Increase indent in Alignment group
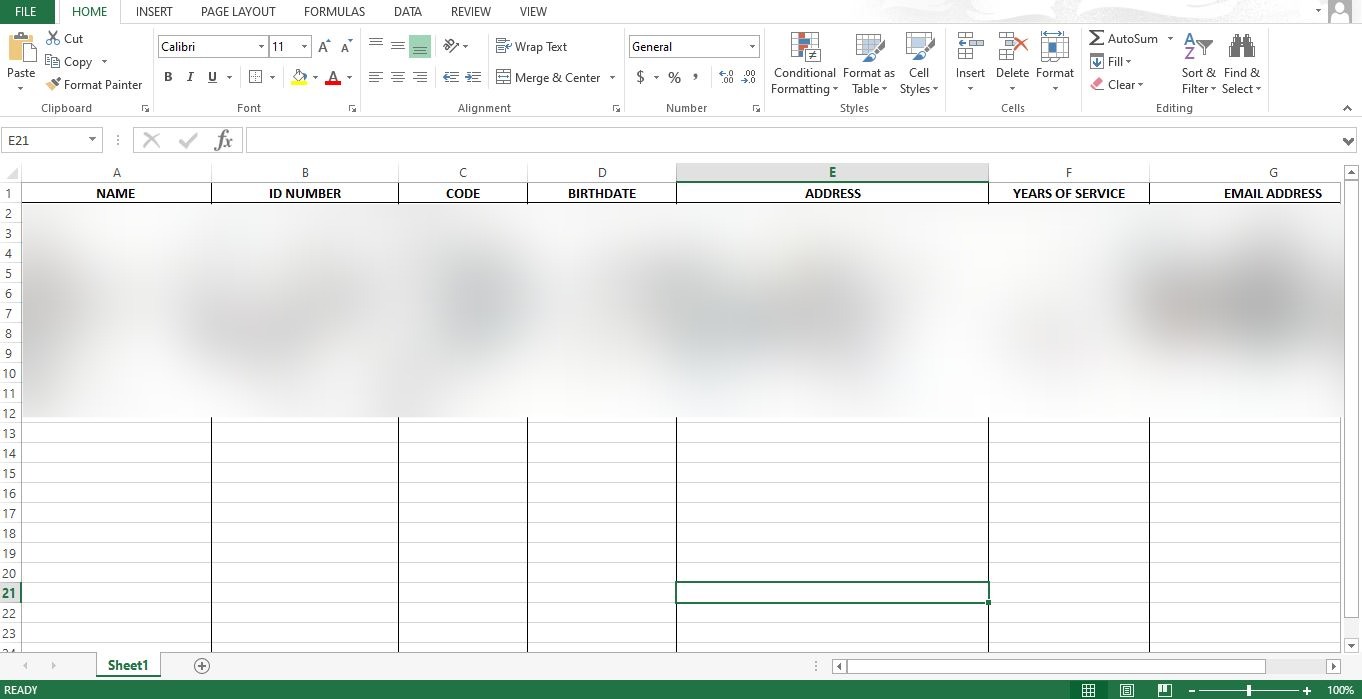This screenshot has height=699, width=1362. click(x=474, y=77)
